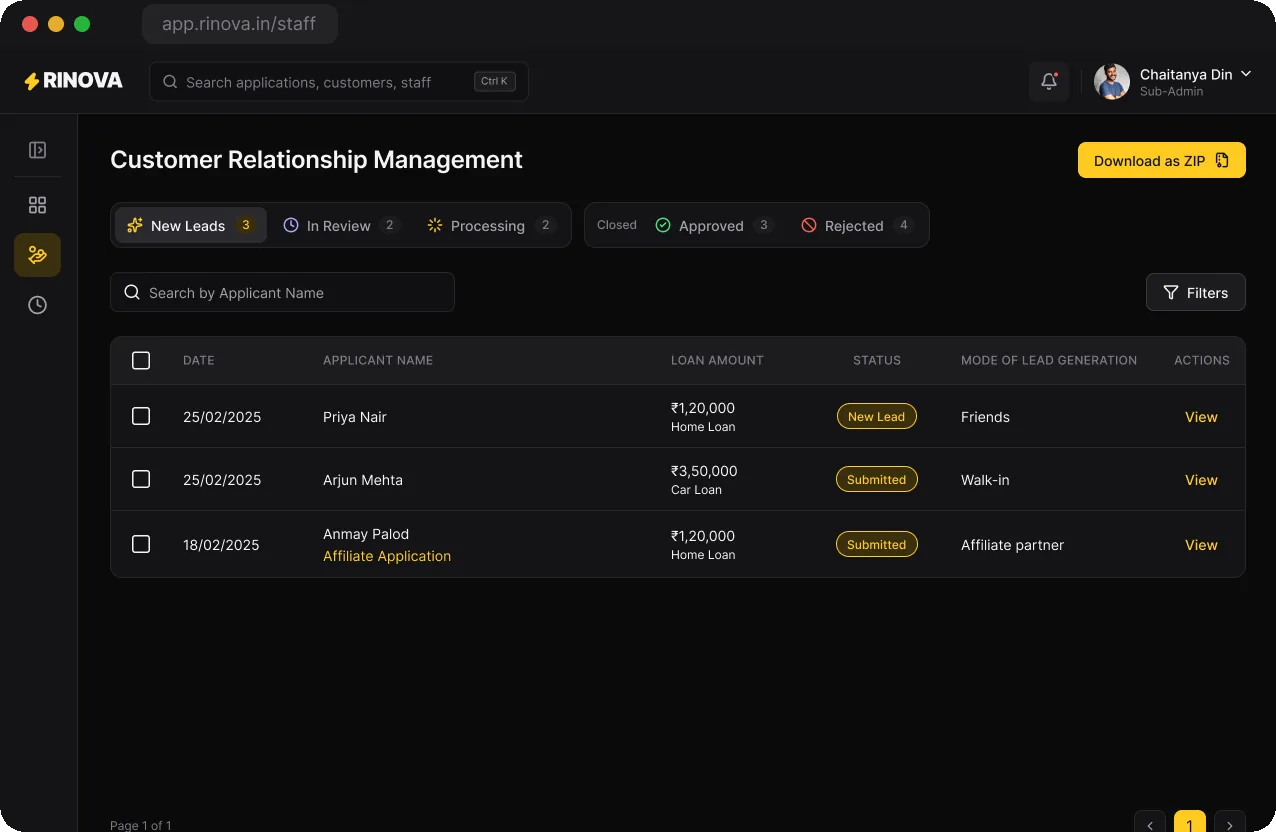Click the magnifier icon in applicant search

pyautogui.click(x=131, y=292)
